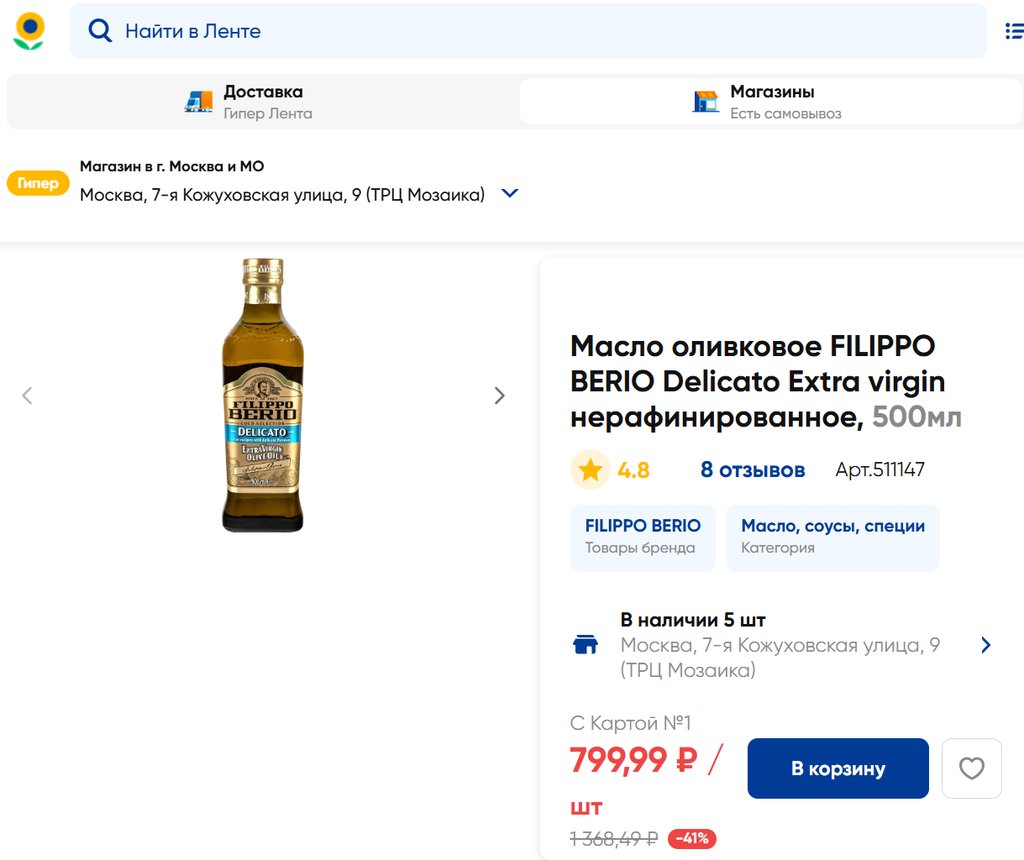Show next product image
The width and height of the screenshot is (1024, 860).
[499, 396]
